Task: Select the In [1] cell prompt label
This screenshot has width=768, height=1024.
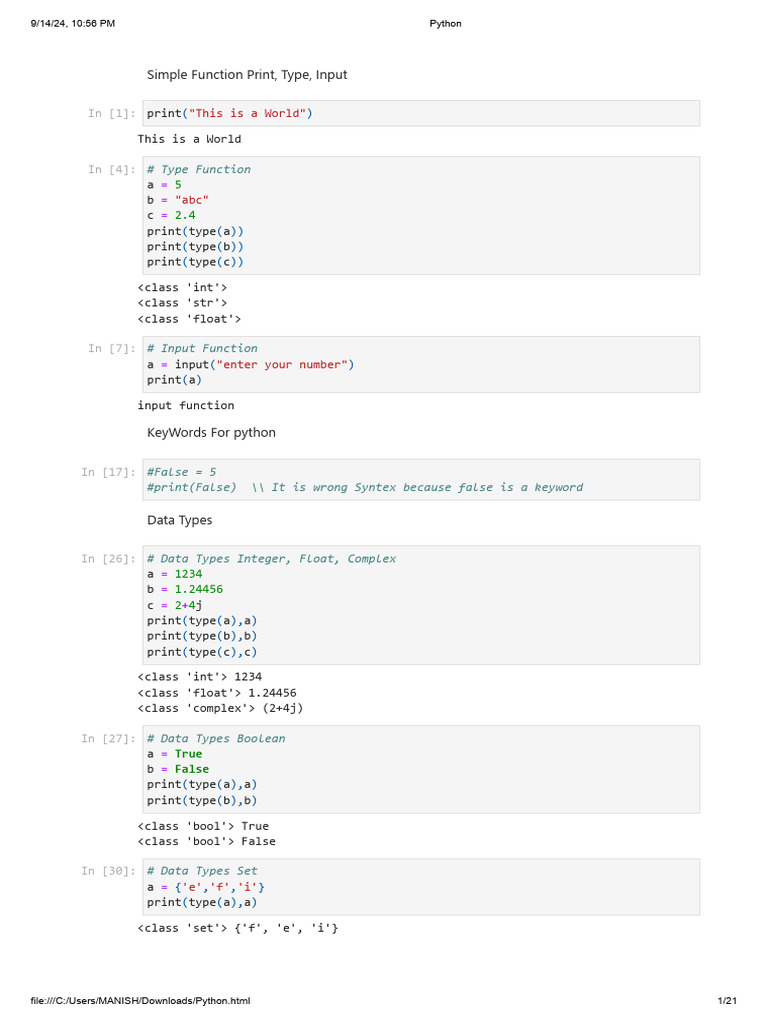Action: coord(112,114)
